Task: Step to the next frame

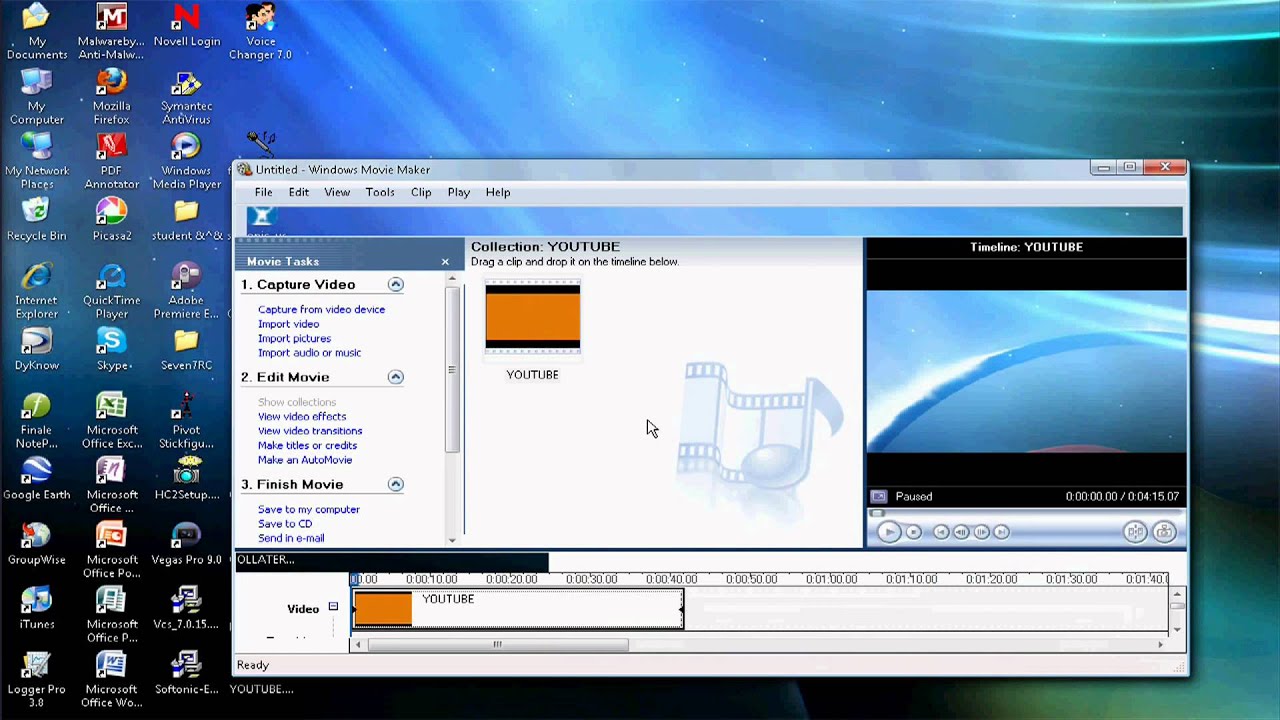Action: point(982,532)
